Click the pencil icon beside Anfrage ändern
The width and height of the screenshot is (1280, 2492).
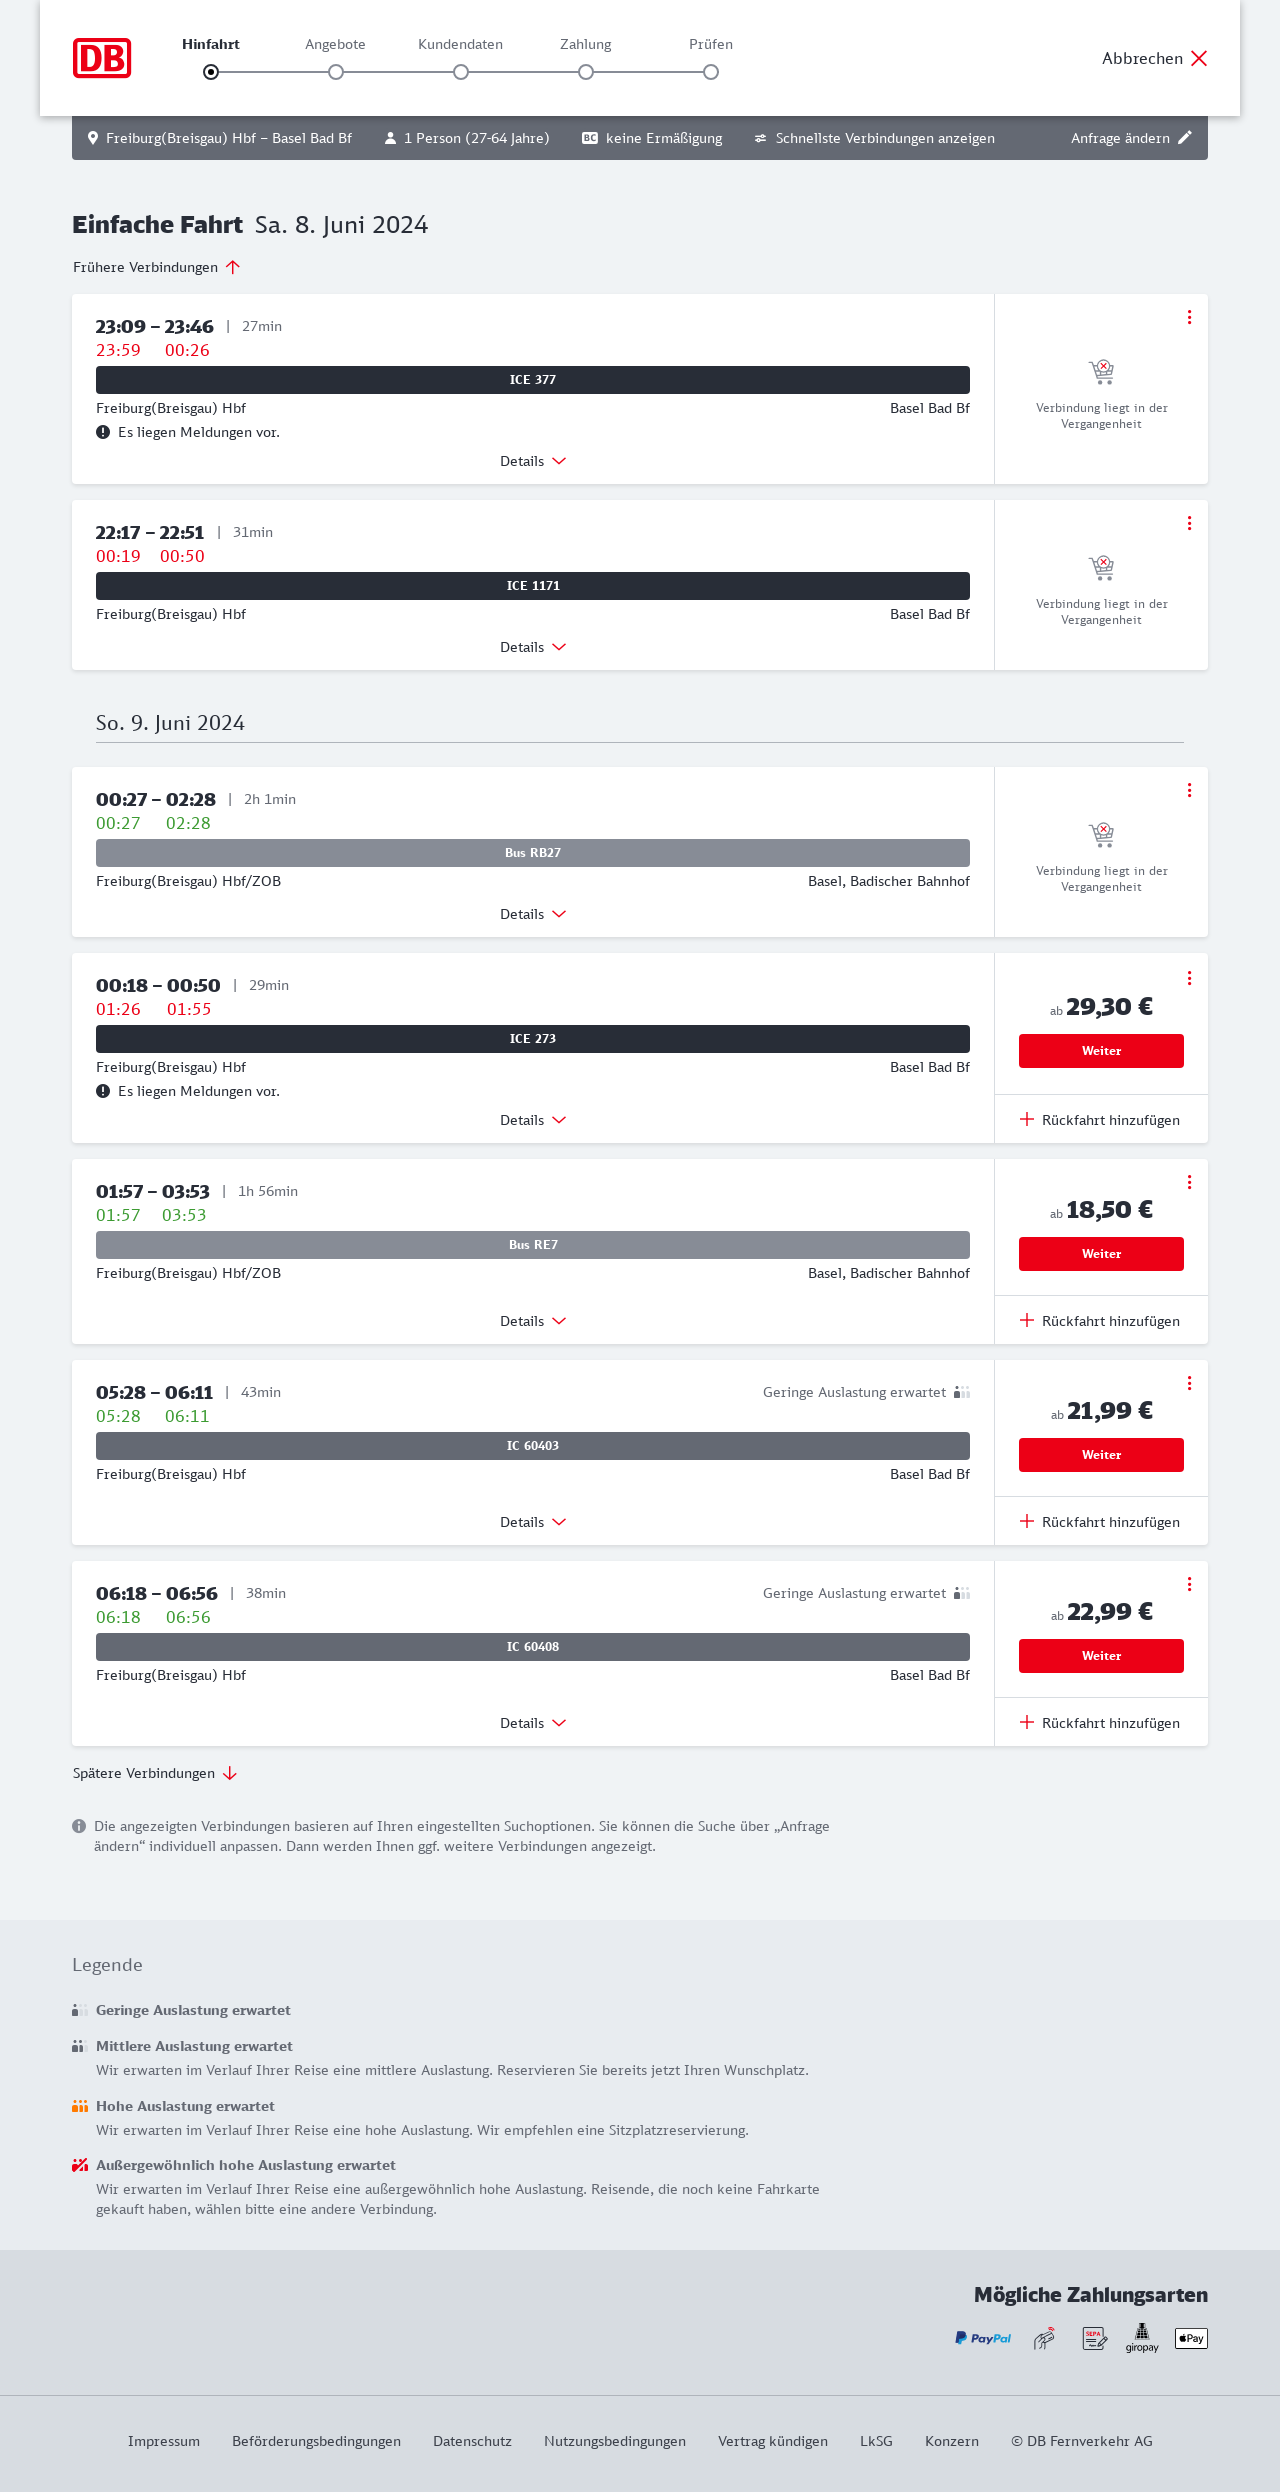(x=1185, y=138)
